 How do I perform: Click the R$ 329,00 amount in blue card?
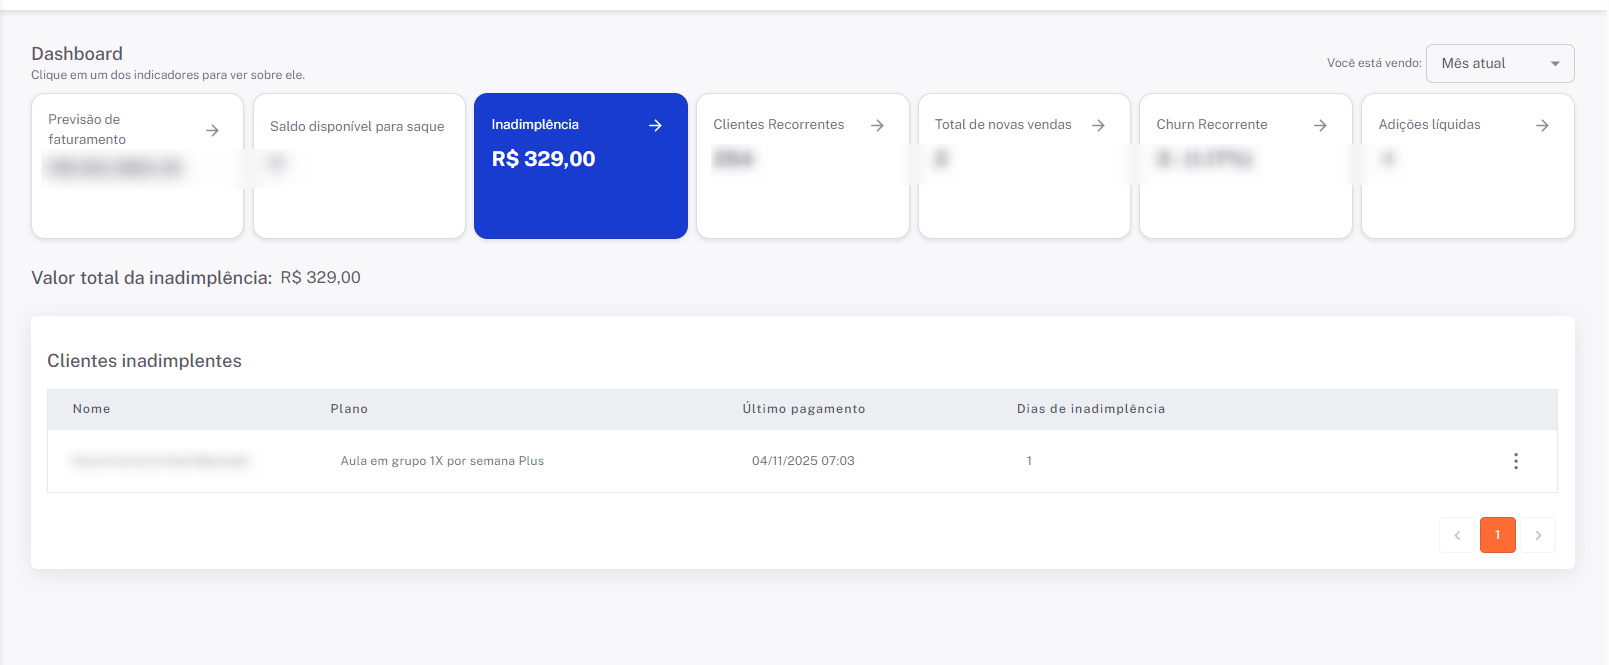(x=543, y=159)
